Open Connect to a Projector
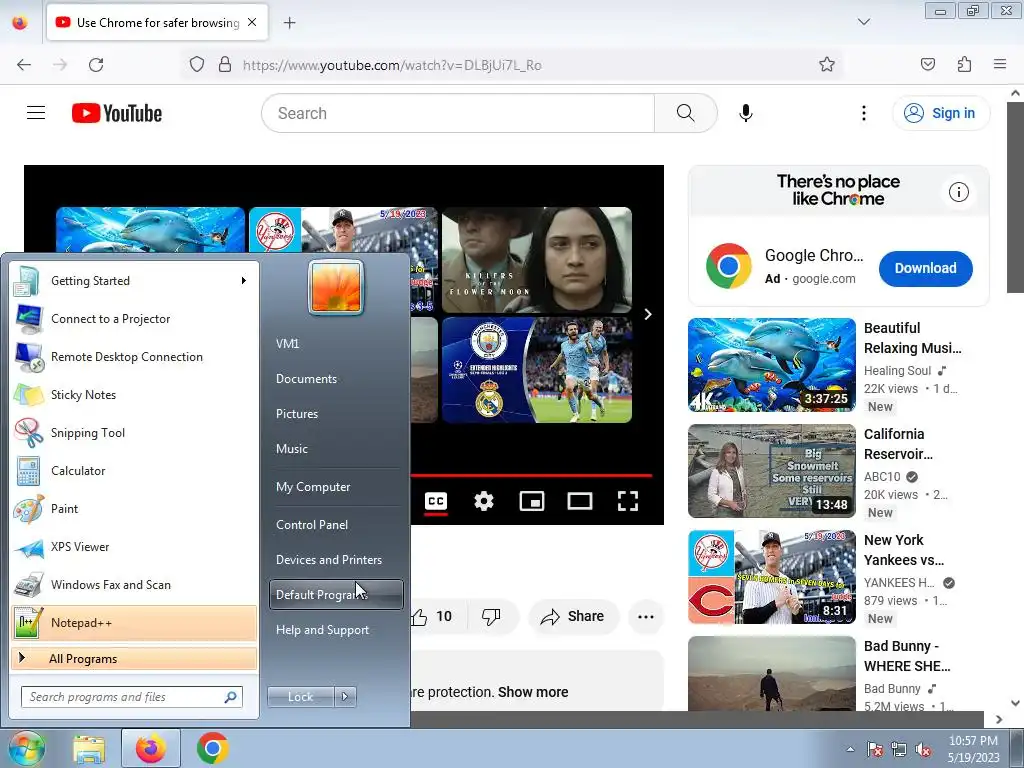Screen dimensions: 1024x768 coord(134,319)
